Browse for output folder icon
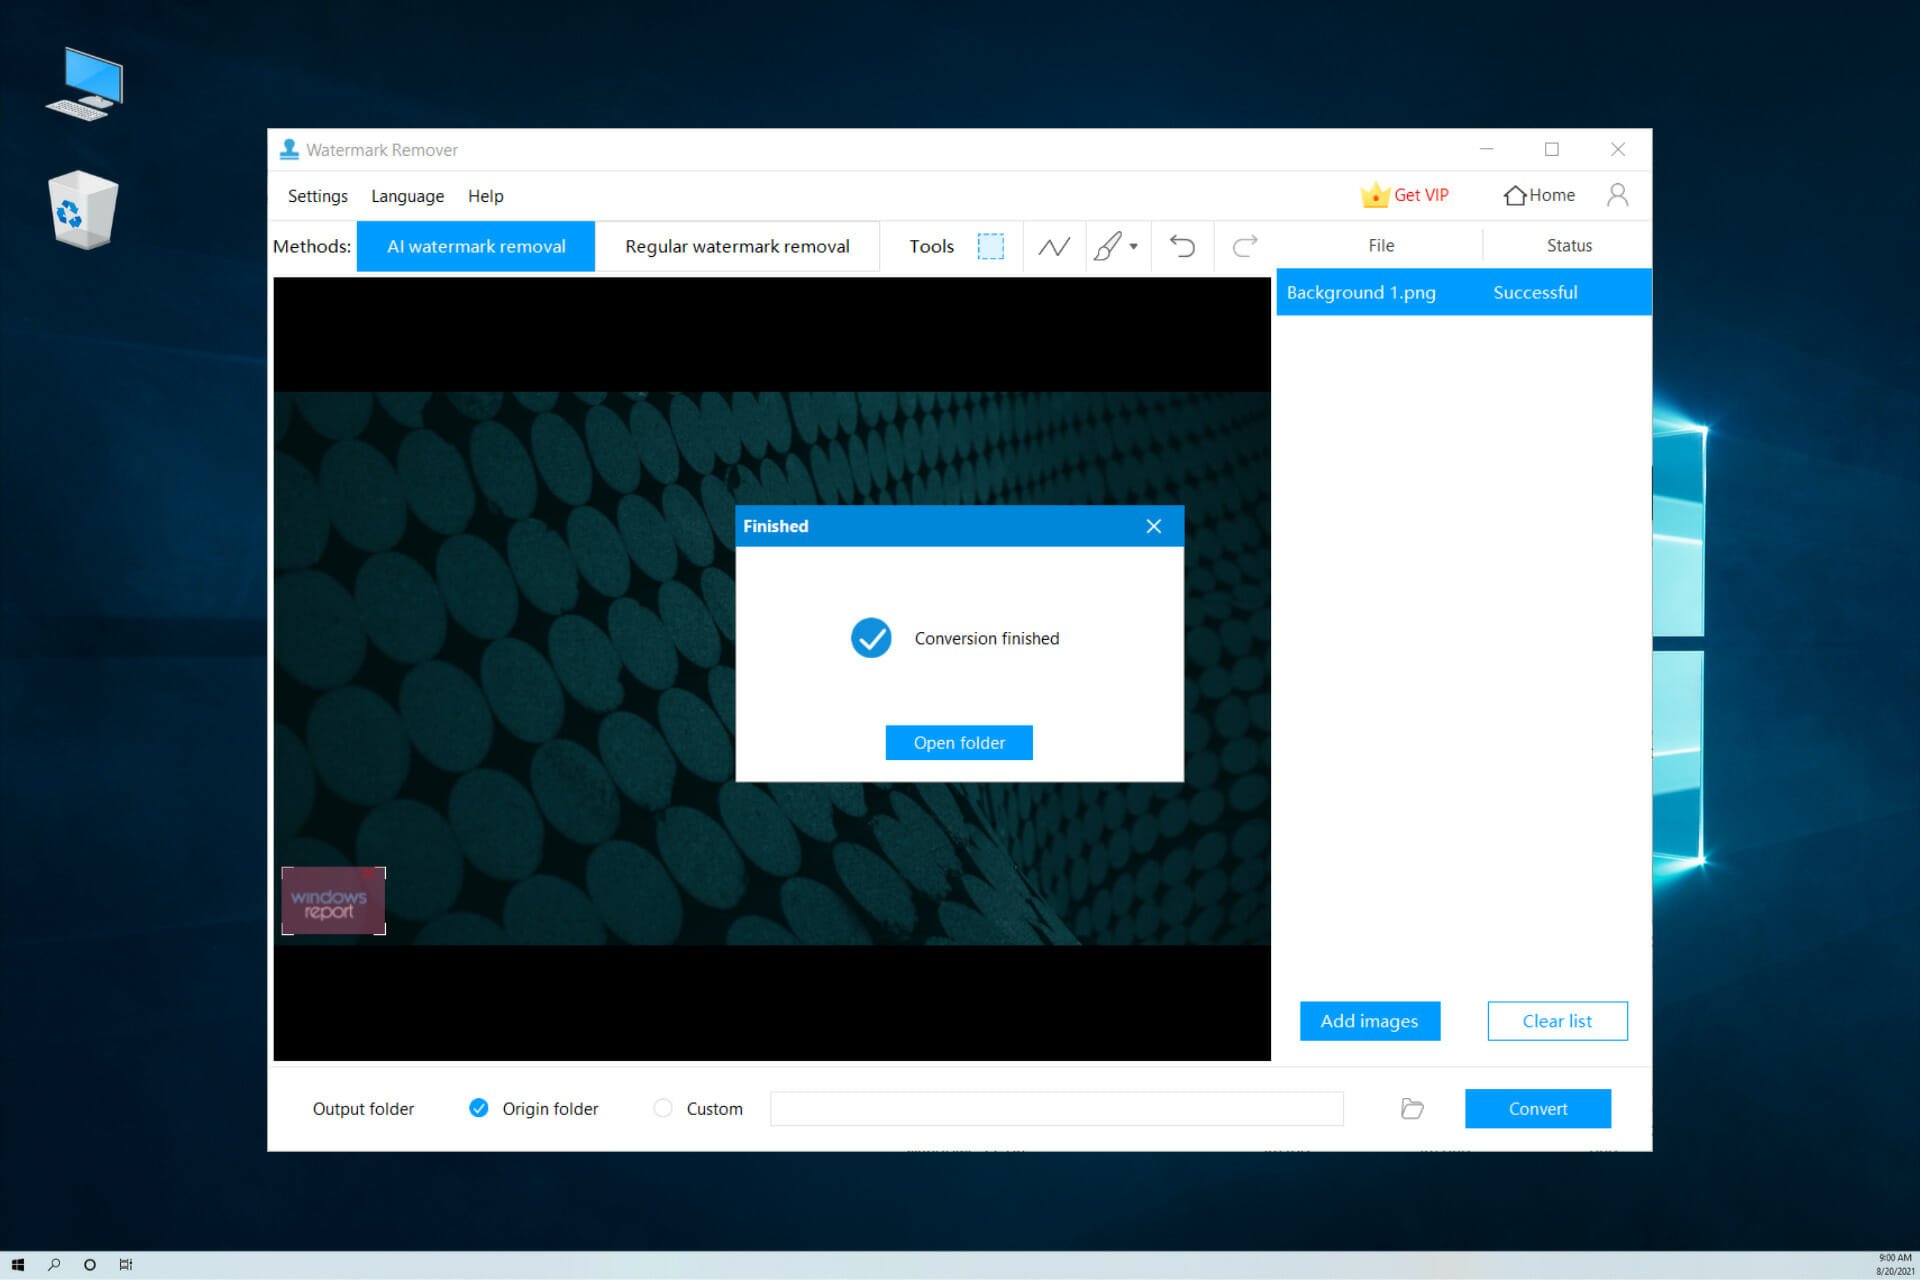This screenshot has height=1280, width=1920. coord(1412,1108)
